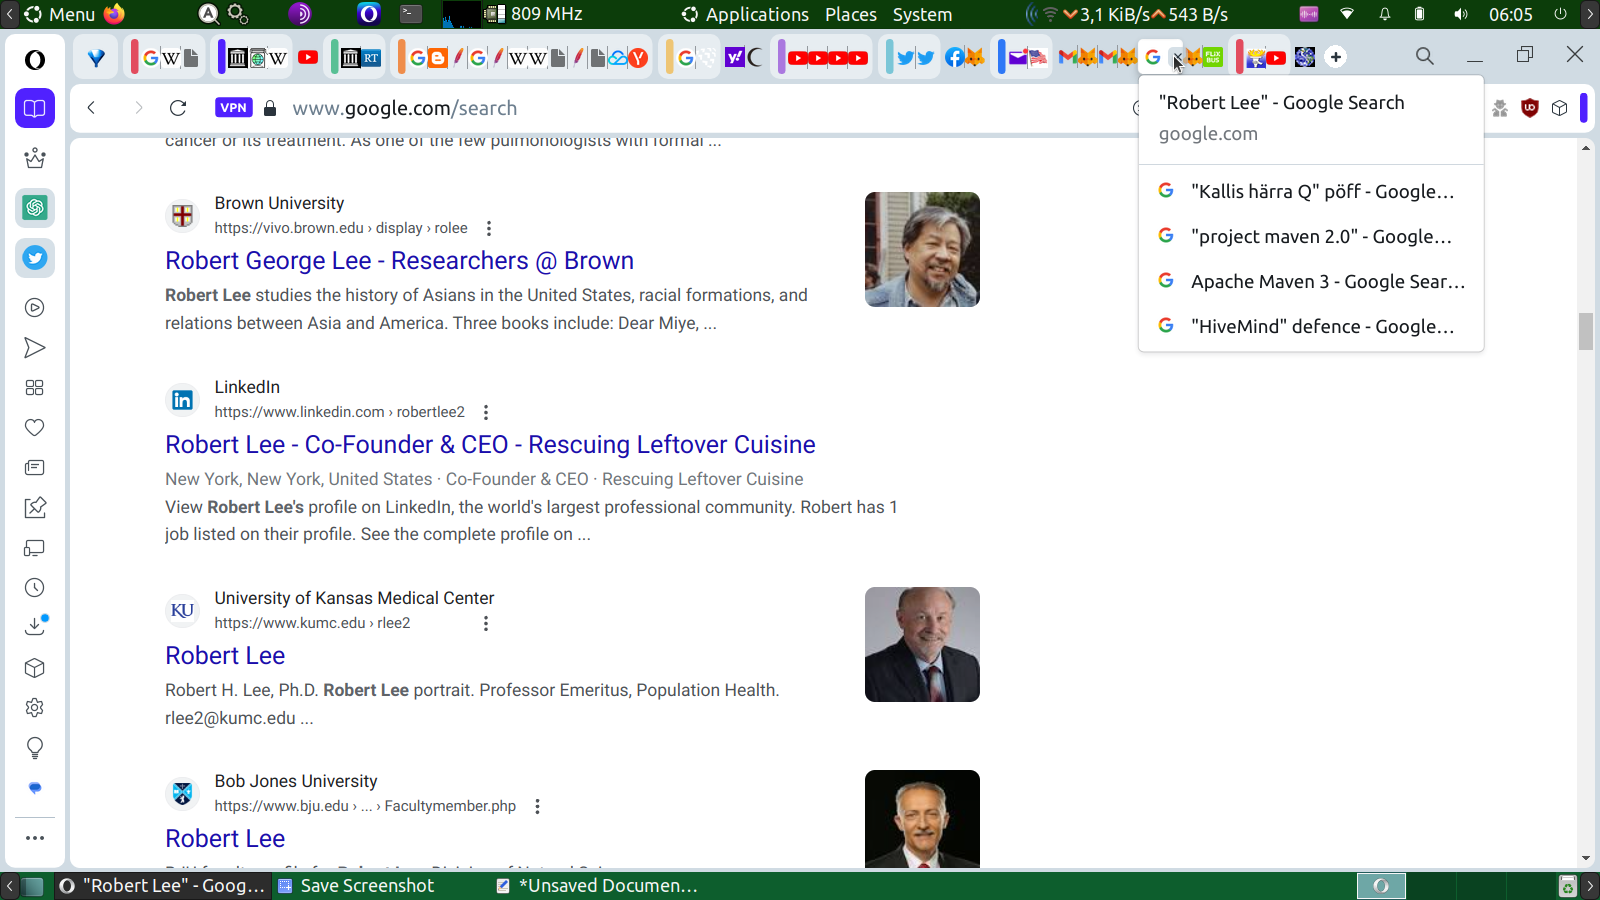1600x900 pixels.
Task: Switch to the Facebook tab
Action: click(x=954, y=57)
